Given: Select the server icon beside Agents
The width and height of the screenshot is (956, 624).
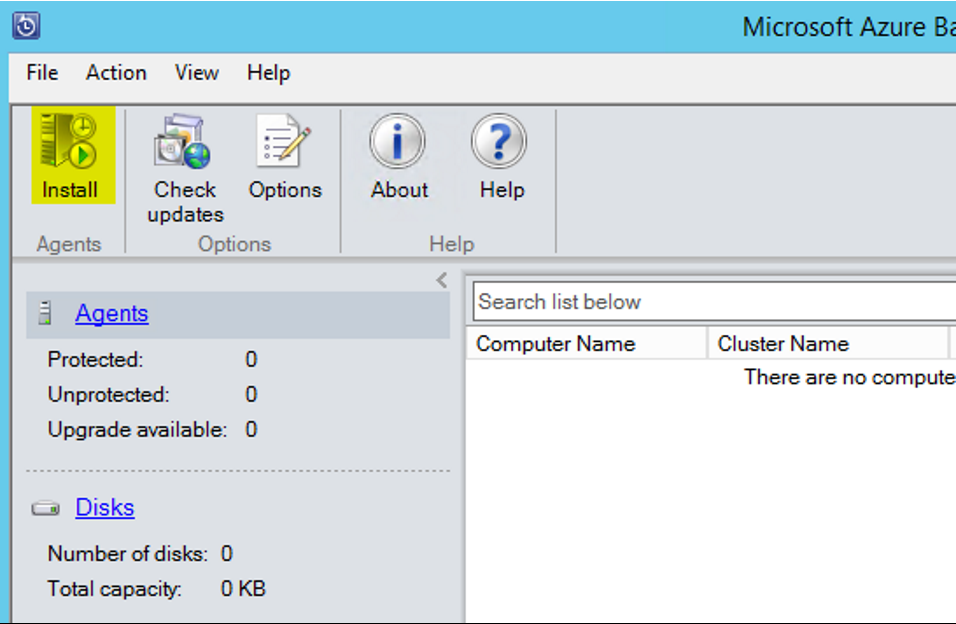Looking at the screenshot, I should 45,313.
